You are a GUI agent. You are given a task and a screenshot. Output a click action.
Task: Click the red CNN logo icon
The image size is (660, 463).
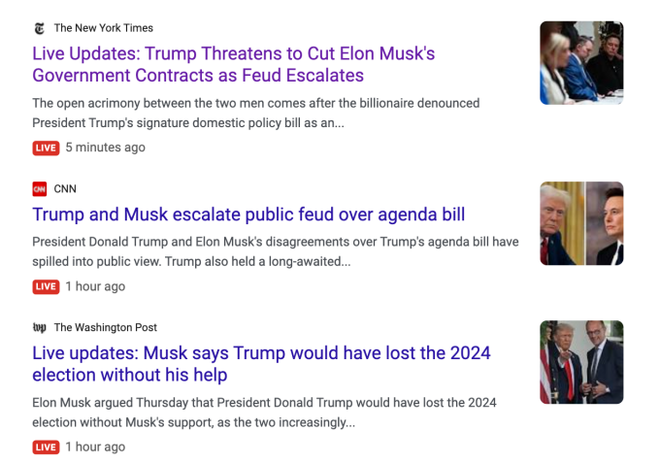coord(40,189)
